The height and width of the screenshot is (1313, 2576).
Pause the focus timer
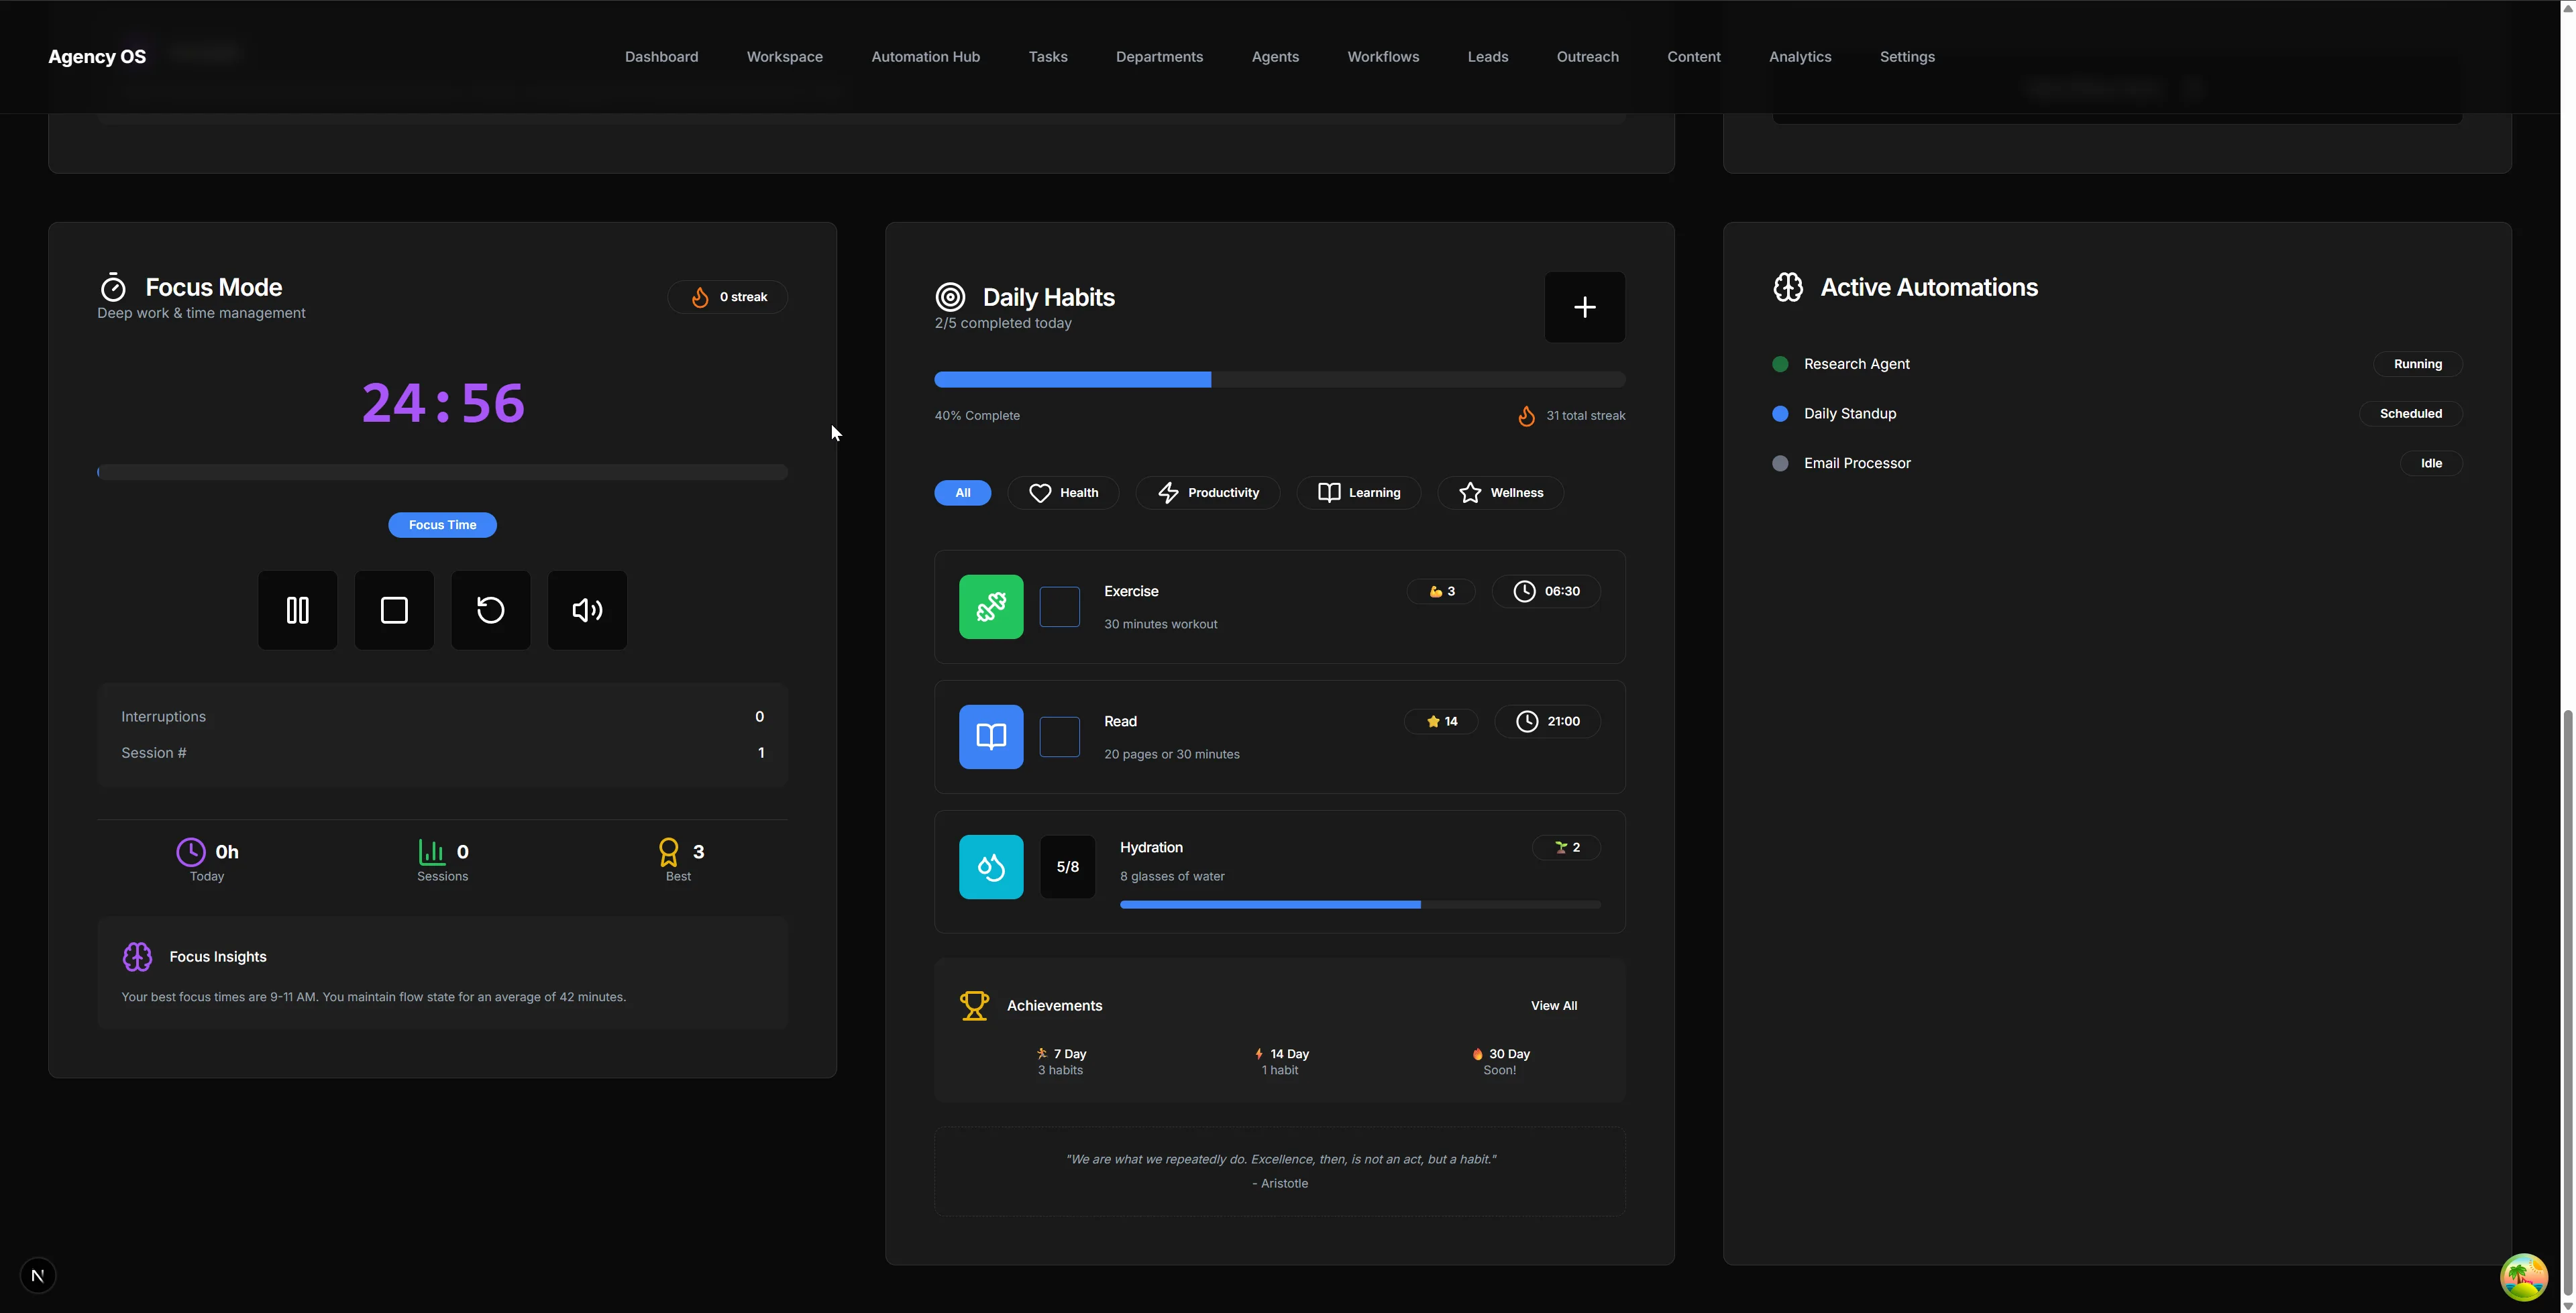click(297, 610)
